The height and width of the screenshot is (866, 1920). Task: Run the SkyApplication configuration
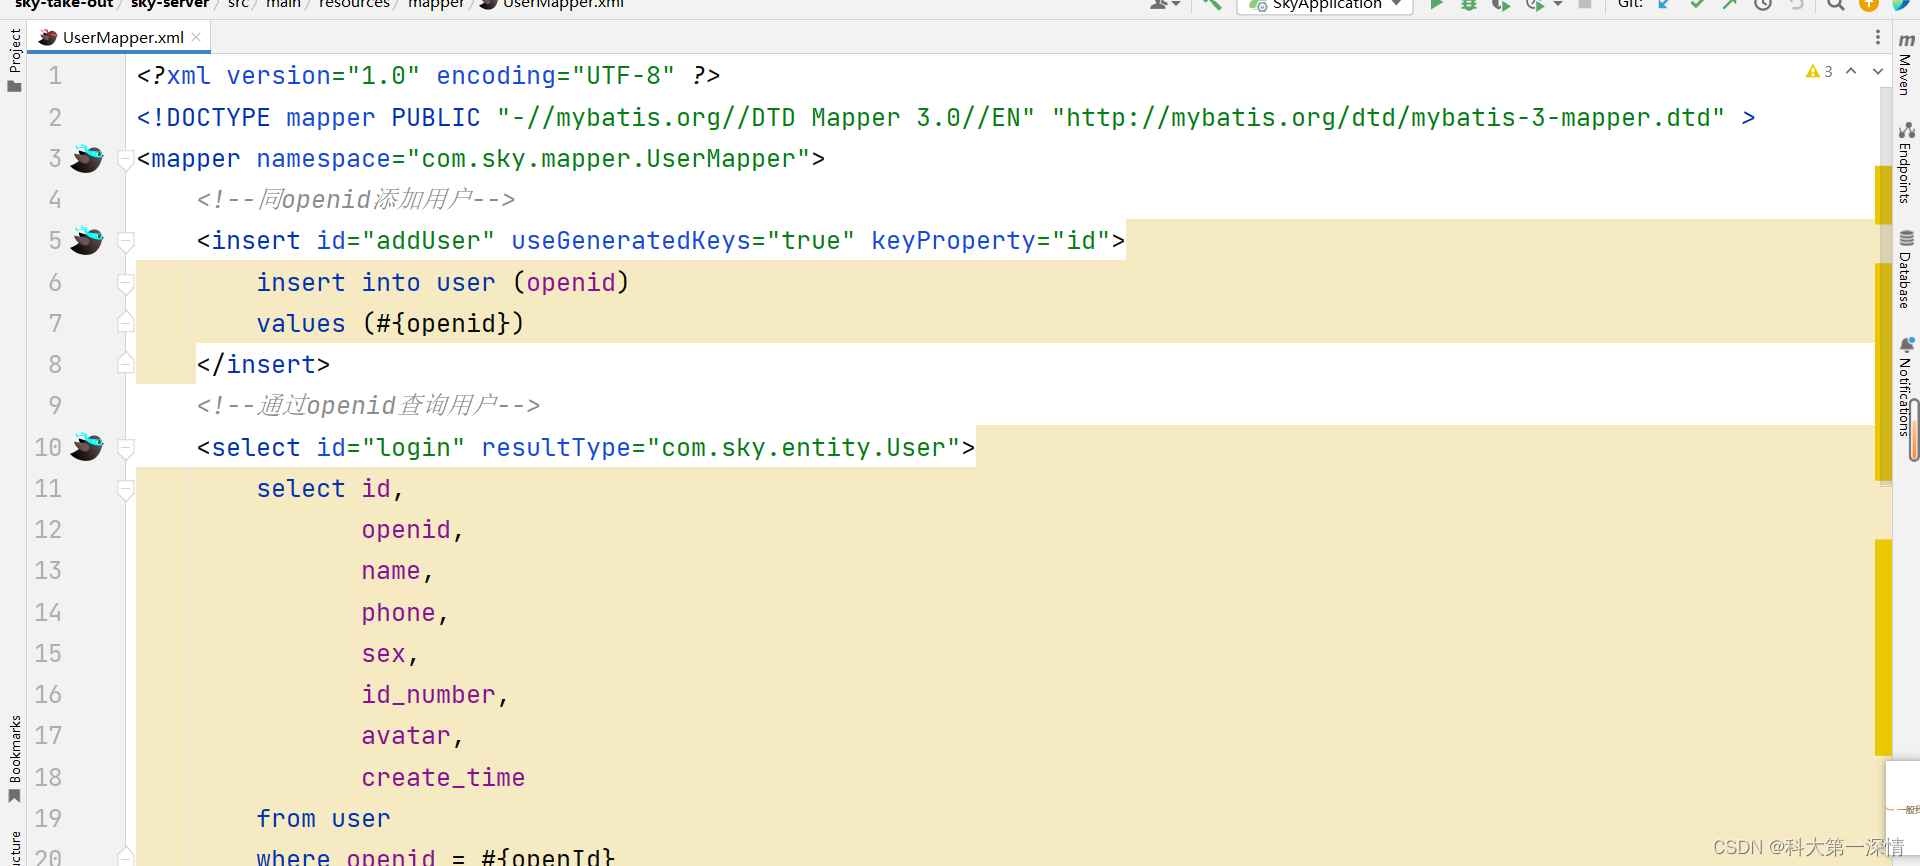pyautogui.click(x=1436, y=5)
